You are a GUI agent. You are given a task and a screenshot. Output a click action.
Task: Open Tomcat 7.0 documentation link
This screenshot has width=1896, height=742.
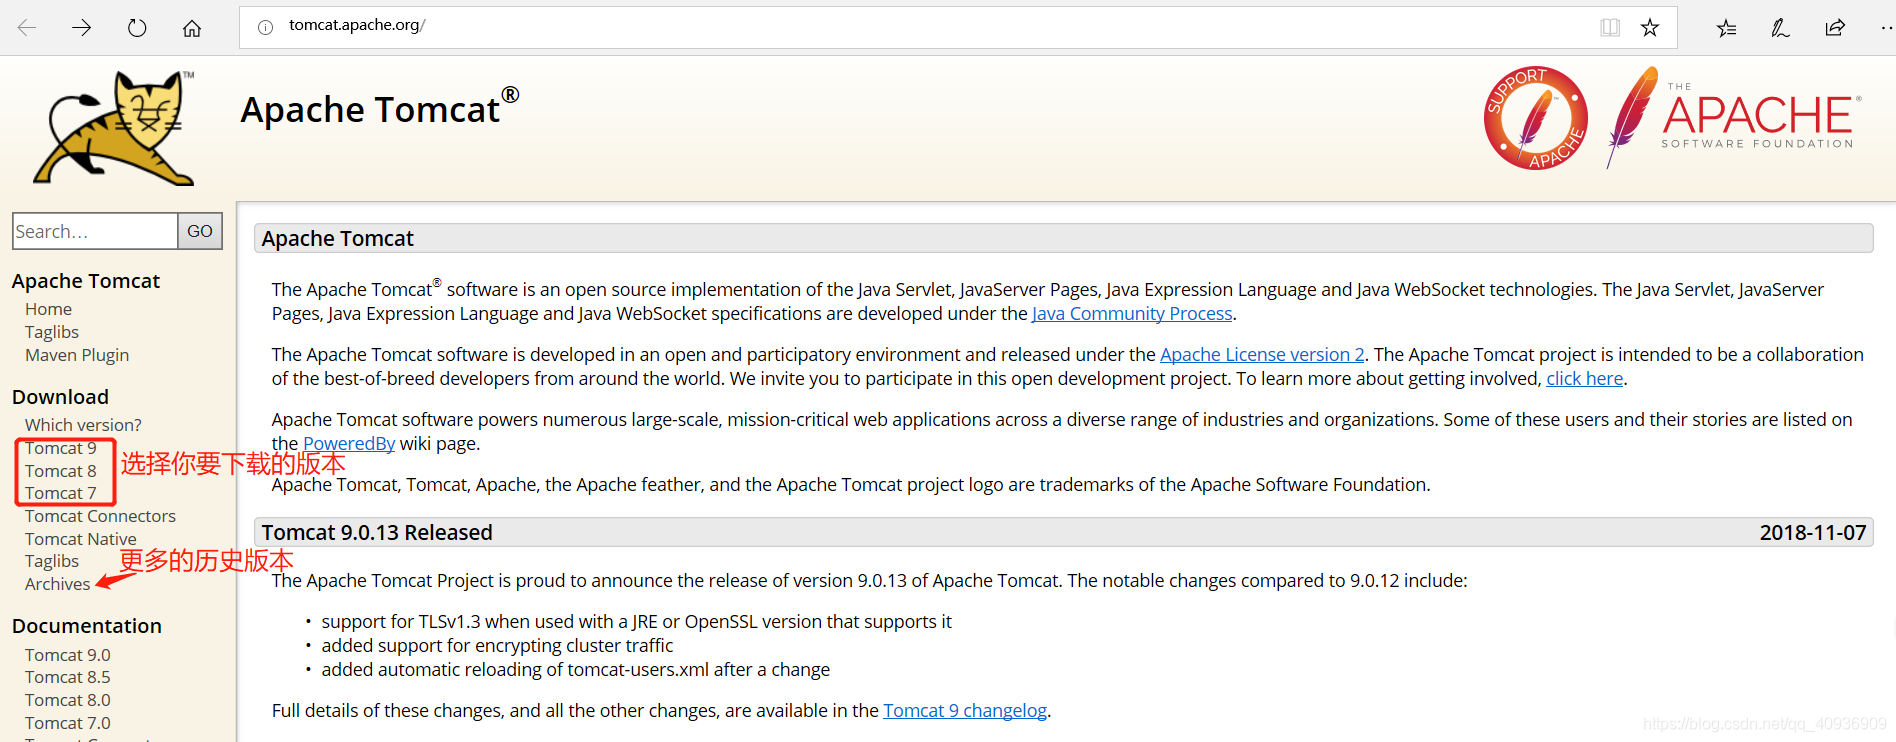click(x=68, y=723)
